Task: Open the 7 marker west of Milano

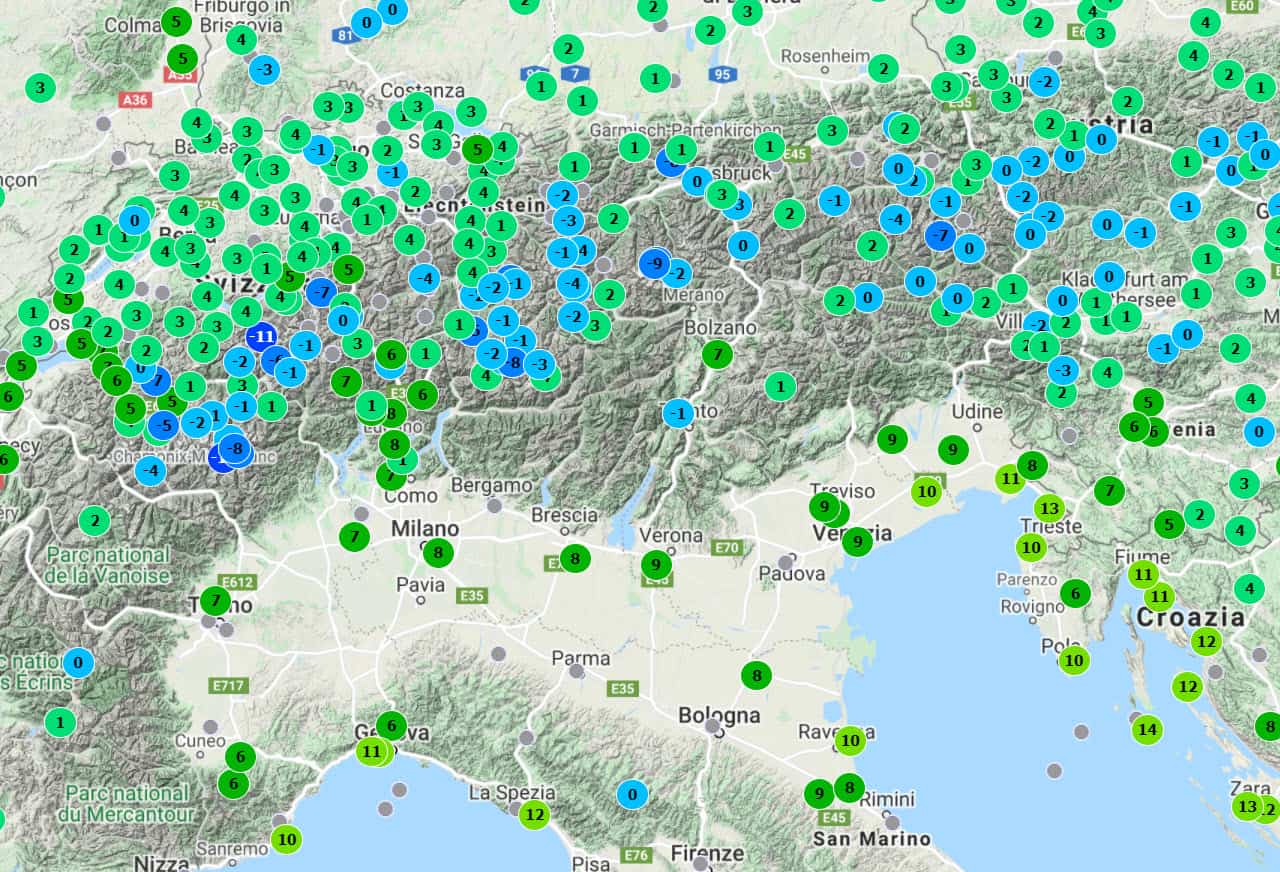Action: (x=354, y=536)
